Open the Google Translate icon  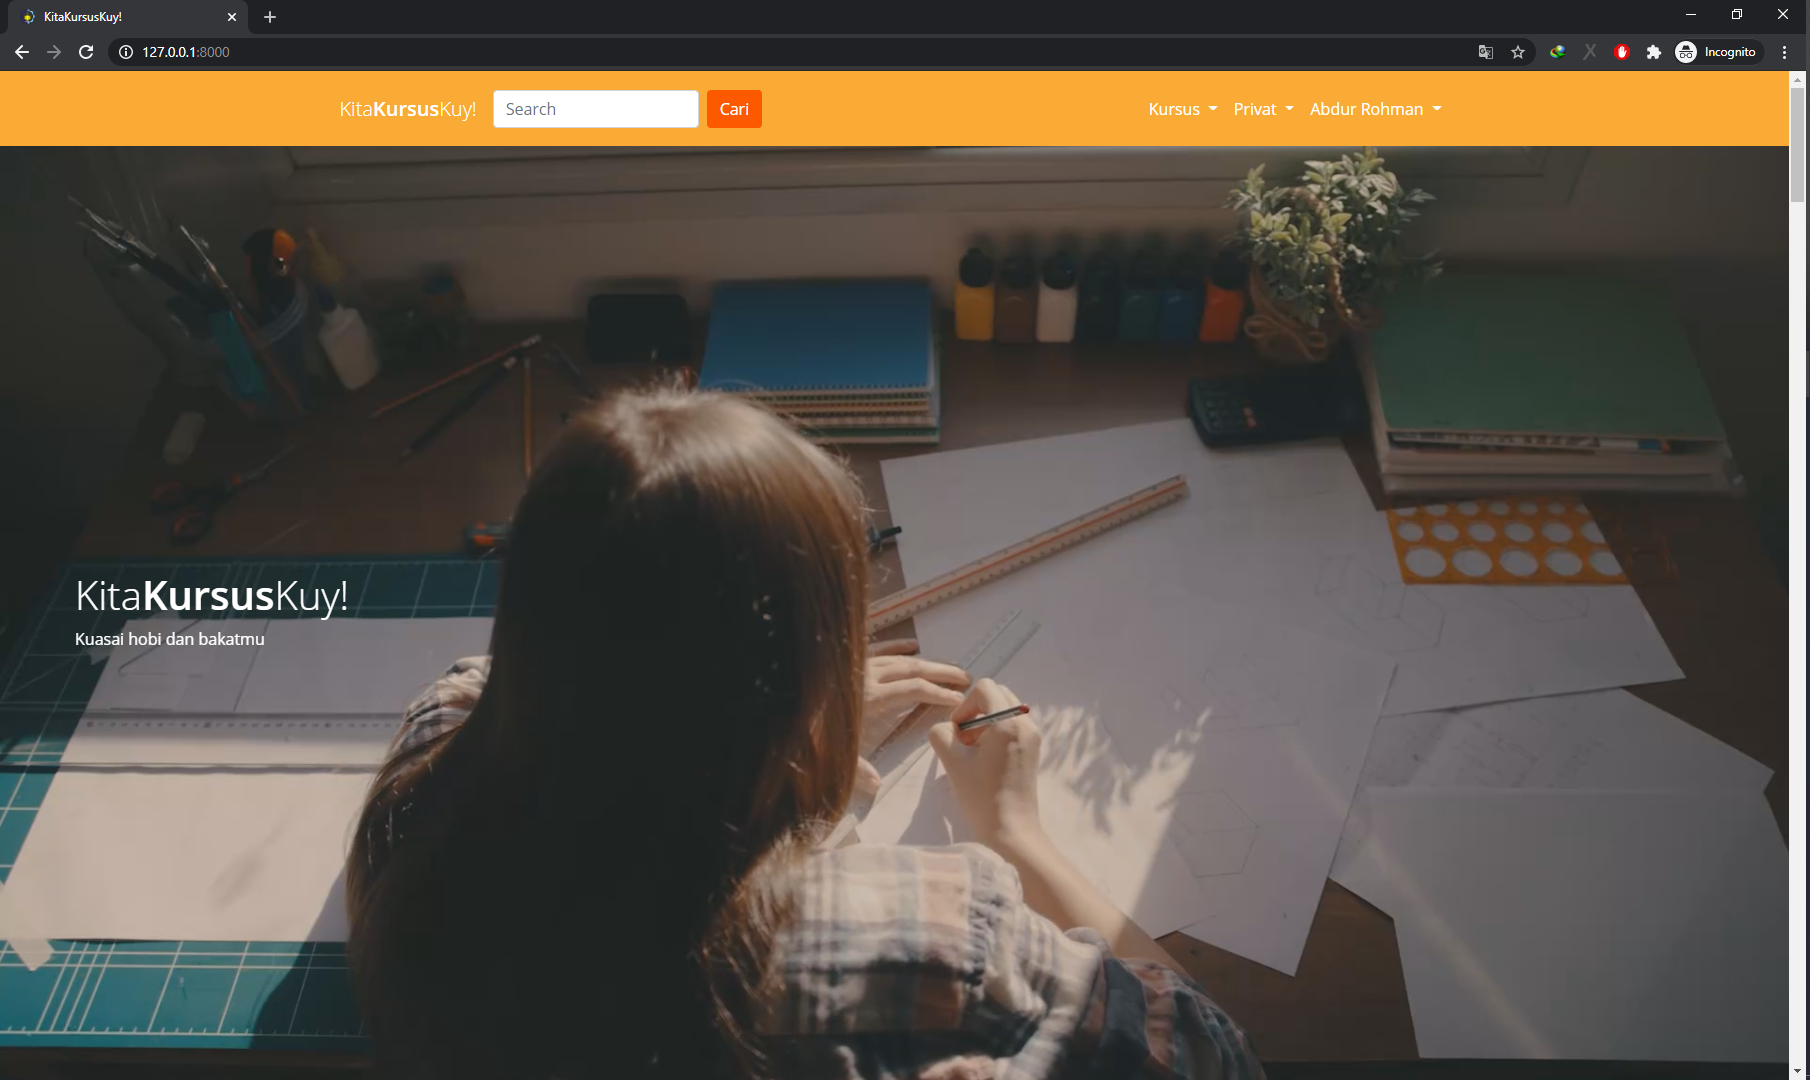(1486, 52)
